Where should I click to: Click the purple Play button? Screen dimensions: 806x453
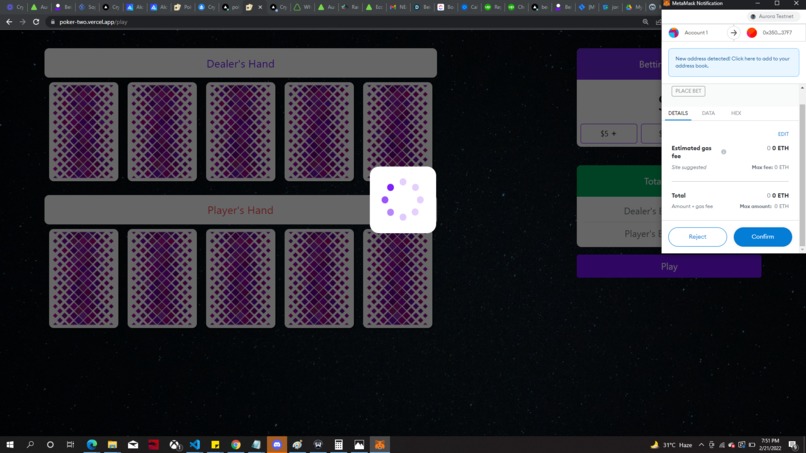(x=669, y=266)
